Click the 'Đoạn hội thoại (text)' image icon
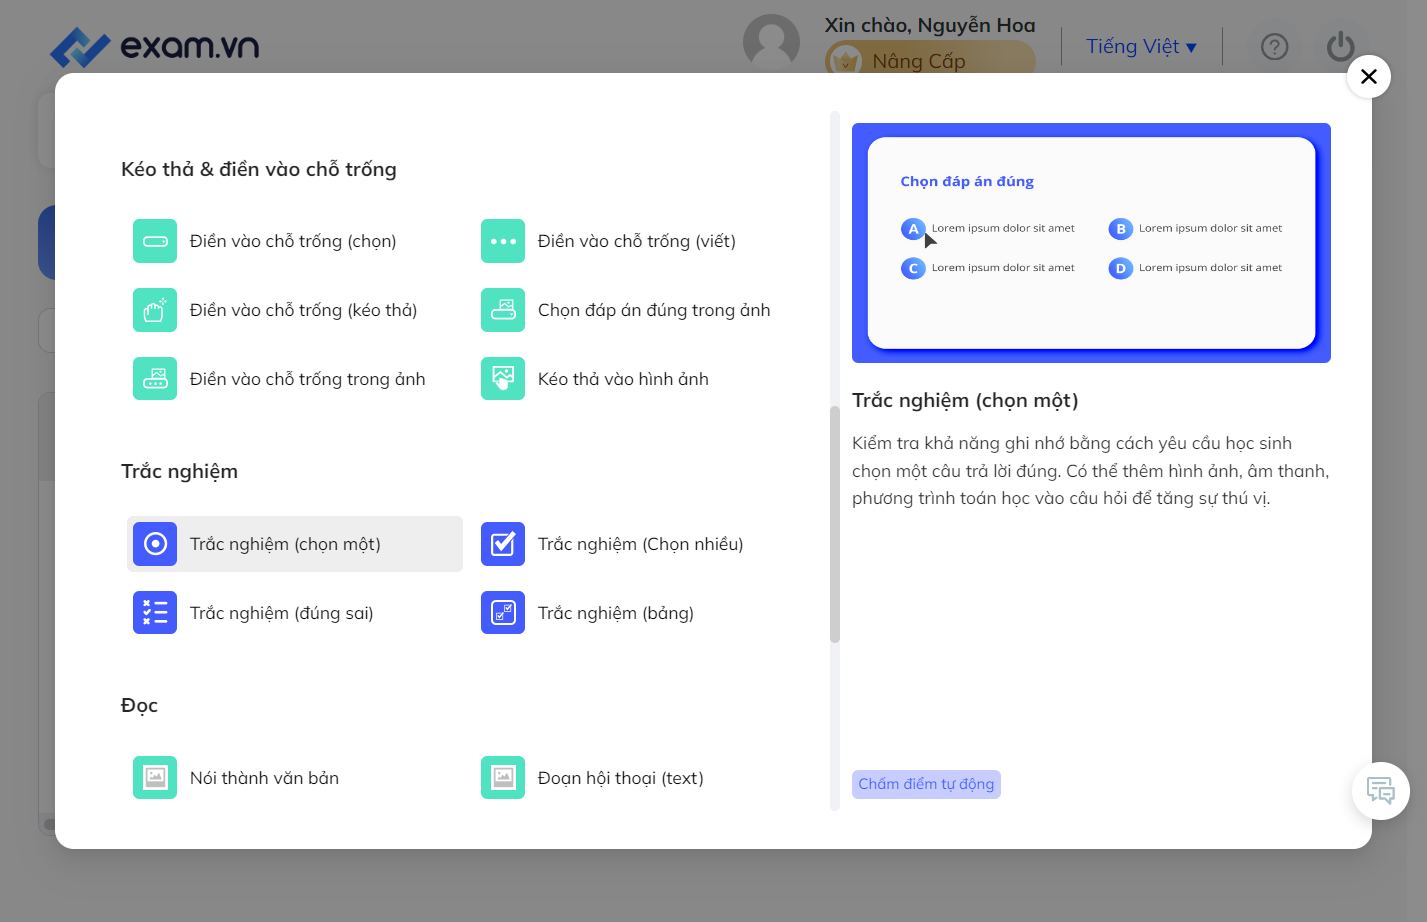The height and width of the screenshot is (922, 1427). point(503,778)
